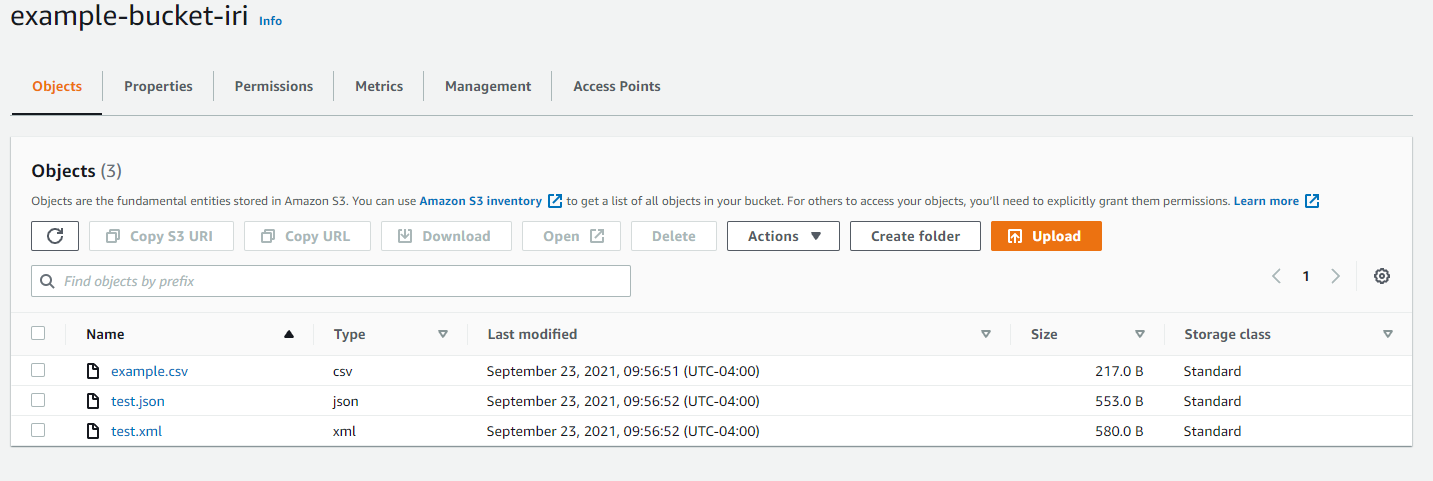Open the Access Points tab
1433x481 pixels.
617,86
